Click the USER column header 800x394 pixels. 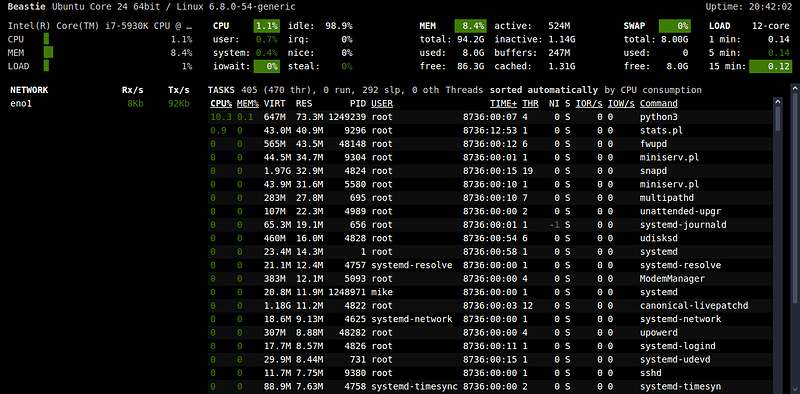tap(382, 104)
